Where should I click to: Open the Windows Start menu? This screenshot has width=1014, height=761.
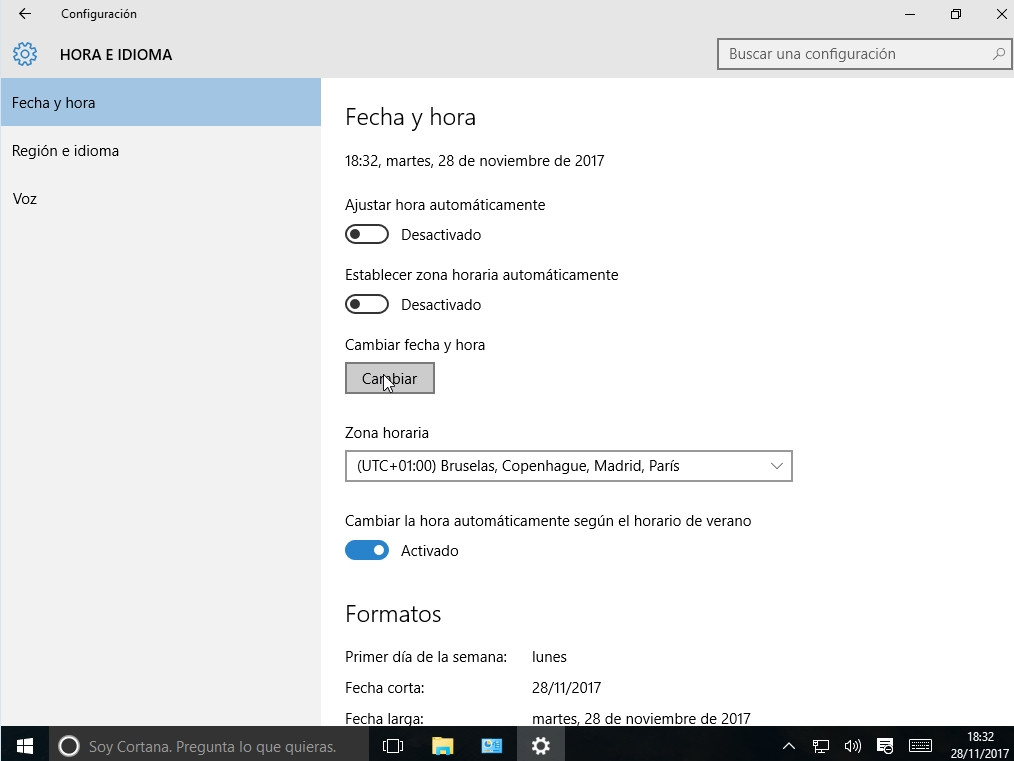25,745
